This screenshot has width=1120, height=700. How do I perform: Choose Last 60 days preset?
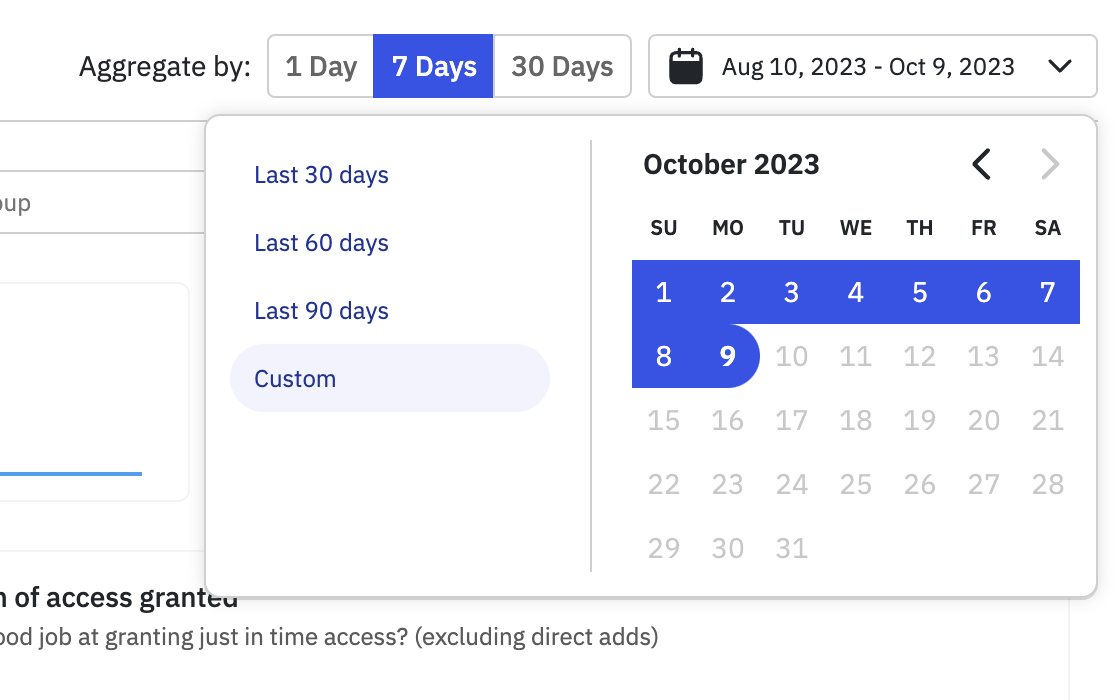tap(321, 243)
